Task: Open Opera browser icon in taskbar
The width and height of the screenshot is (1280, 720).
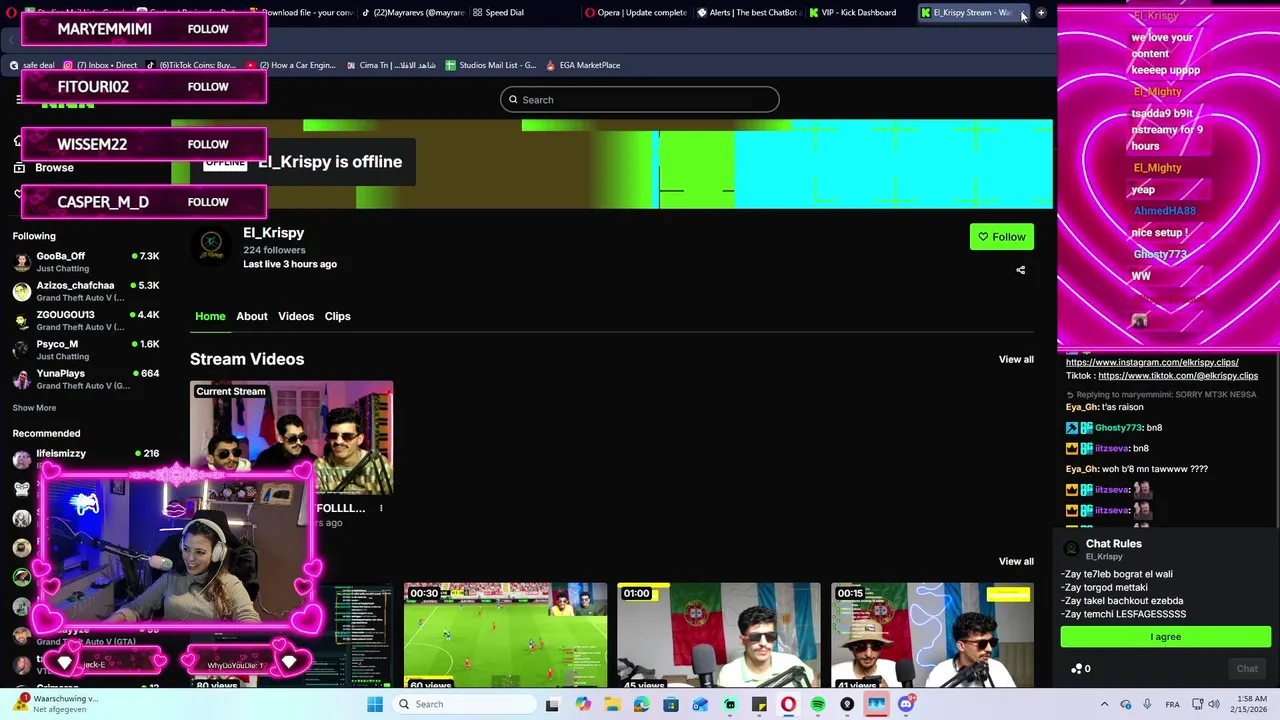Action: tap(788, 704)
